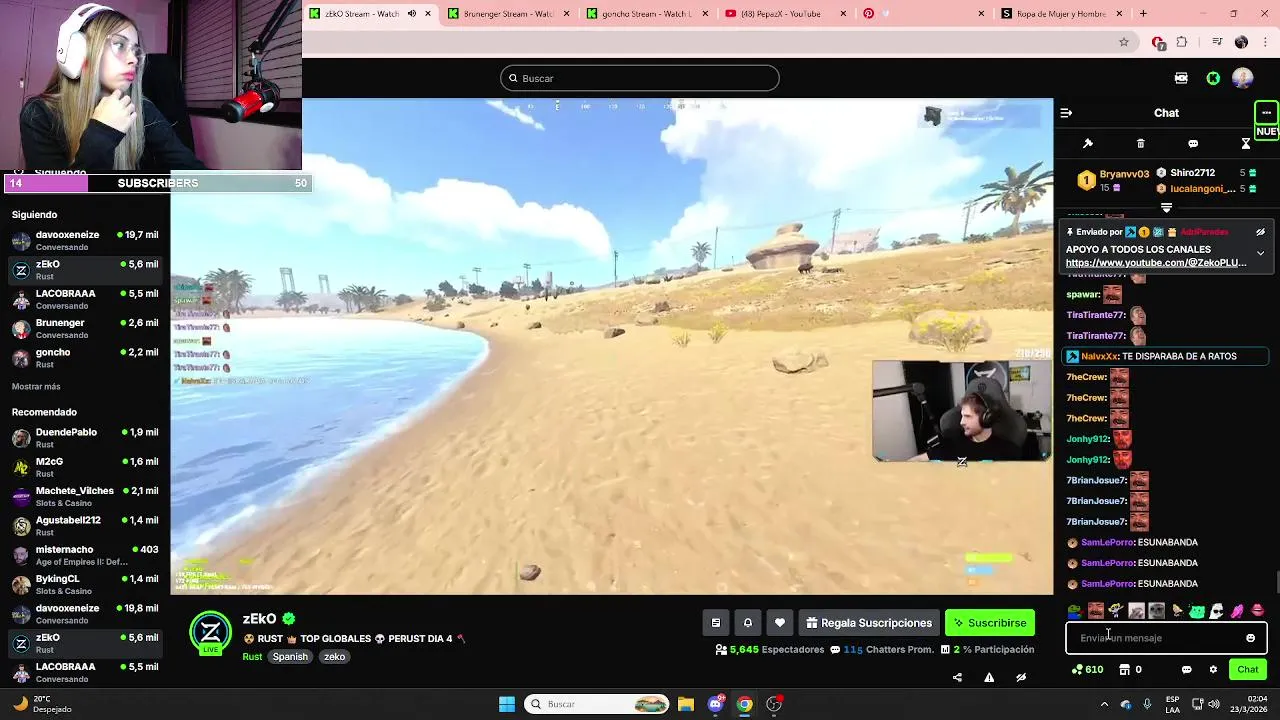Image resolution: width=1280 pixels, height=720 pixels.
Task: Open the Kick green logo icon top right
Action: tap(1213, 78)
